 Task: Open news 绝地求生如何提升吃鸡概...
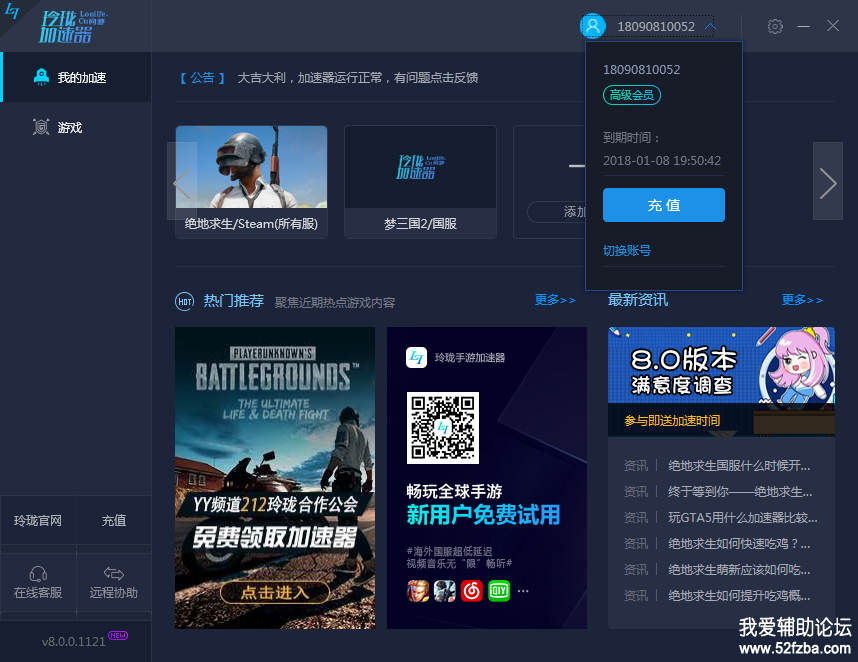tap(739, 595)
